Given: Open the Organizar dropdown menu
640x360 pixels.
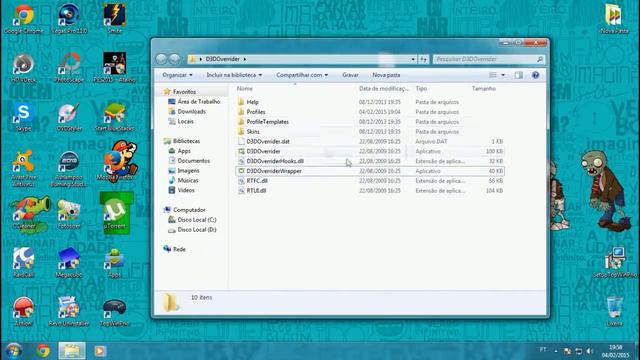Looking at the screenshot, I should click(177, 75).
